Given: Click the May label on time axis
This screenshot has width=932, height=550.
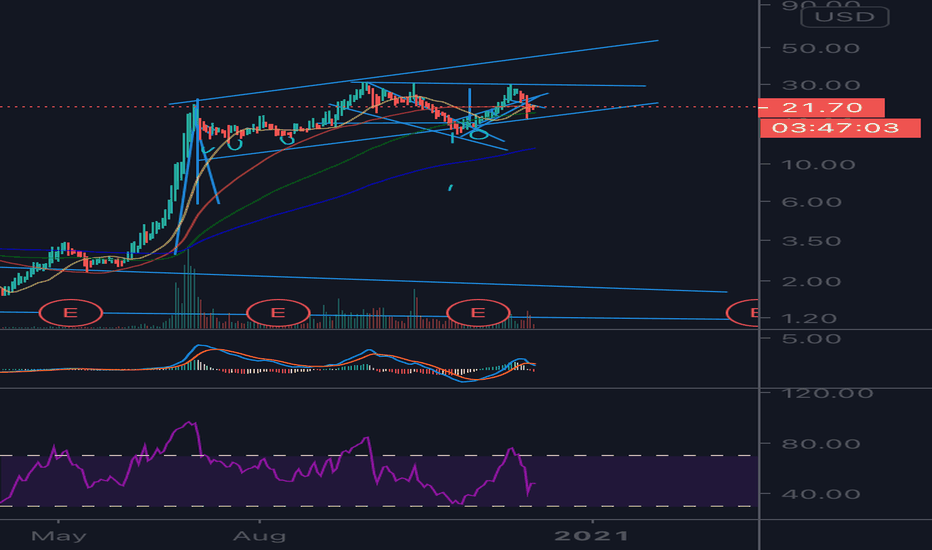Looking at the screenshot, I should [x=59, y=536].
